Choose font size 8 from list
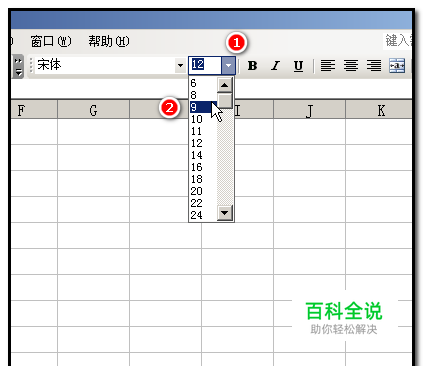423x366 pixels. coord(203,95)
